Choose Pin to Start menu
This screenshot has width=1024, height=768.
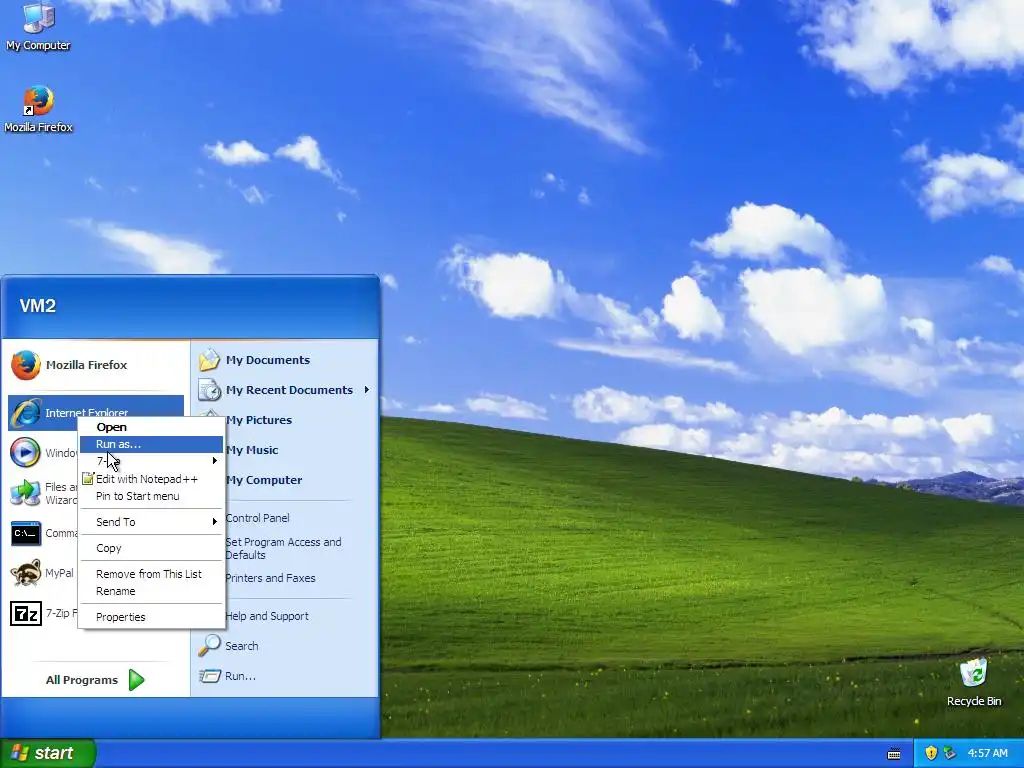click(152, 496)
